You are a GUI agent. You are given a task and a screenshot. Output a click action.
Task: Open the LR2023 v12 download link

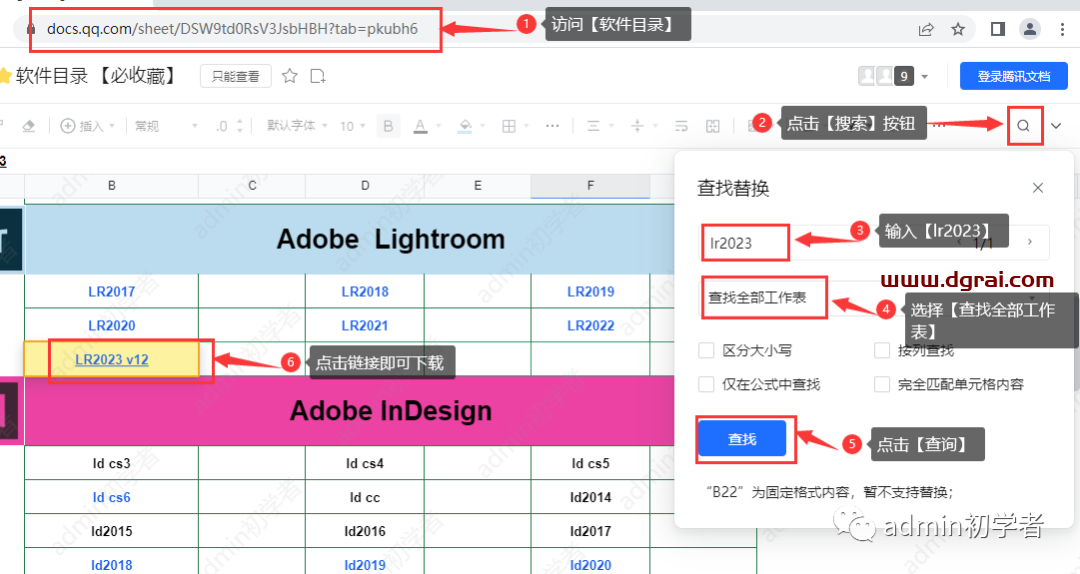(x=112, y=360)
